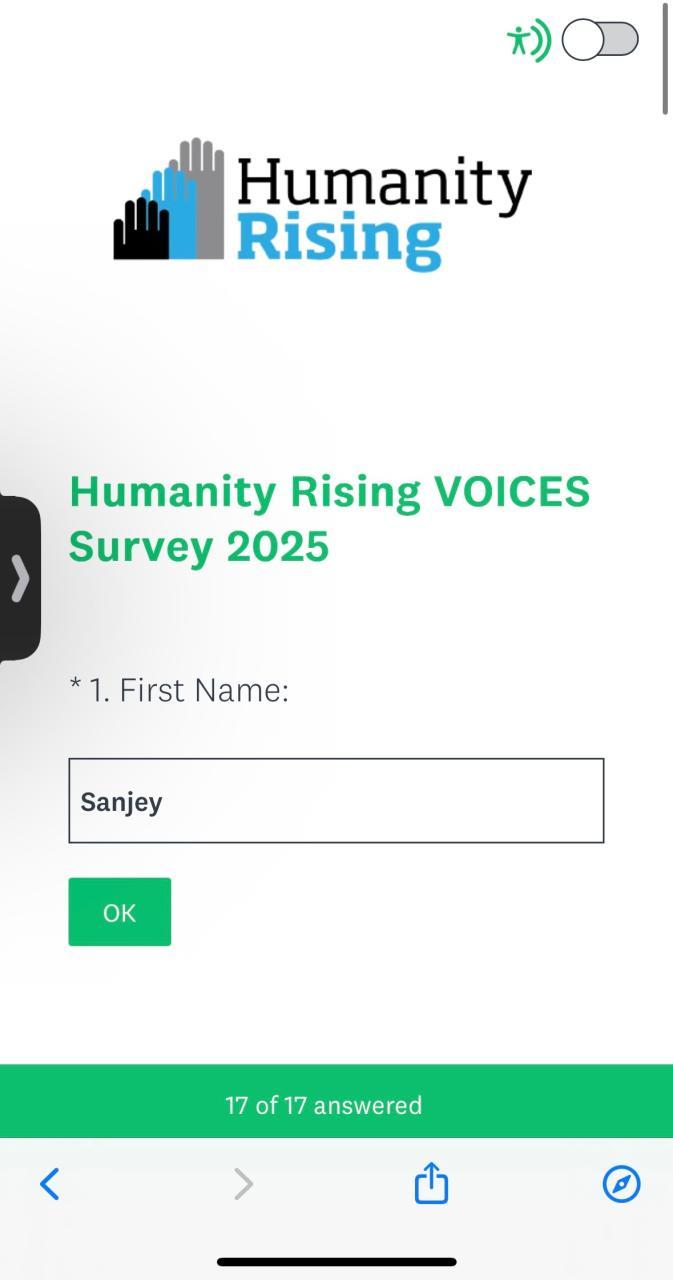This screenshot has height=1280, width=673.
Task: Click the black hand in the logo
Action: (x=134, y=230)
